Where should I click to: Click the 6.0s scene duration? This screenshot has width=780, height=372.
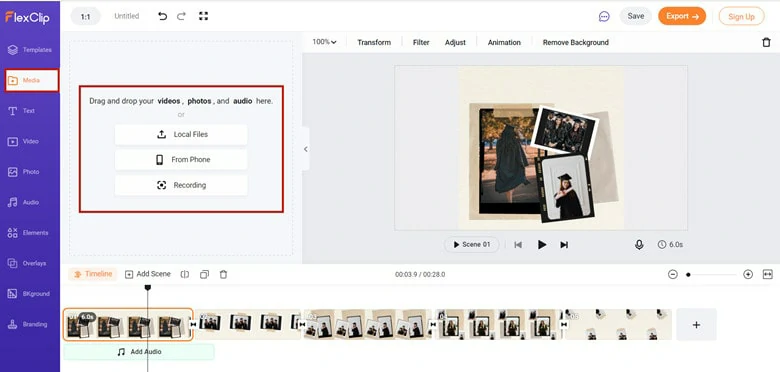pyautogui.click(x=670, y=245)
